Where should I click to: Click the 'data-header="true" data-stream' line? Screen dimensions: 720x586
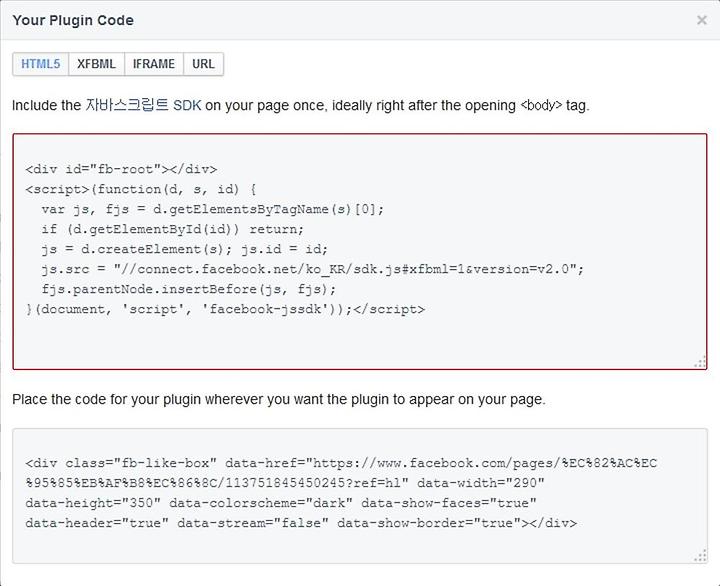[x=301, y=523]
